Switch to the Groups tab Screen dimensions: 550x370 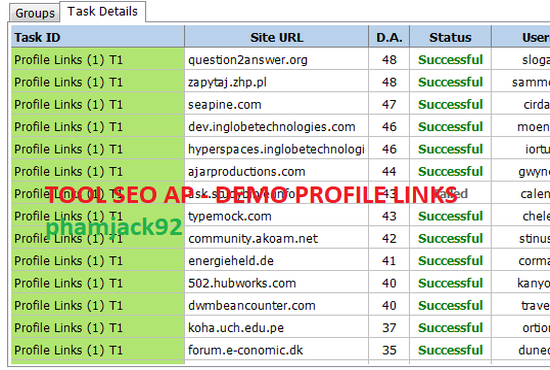[x=34, y=13]
